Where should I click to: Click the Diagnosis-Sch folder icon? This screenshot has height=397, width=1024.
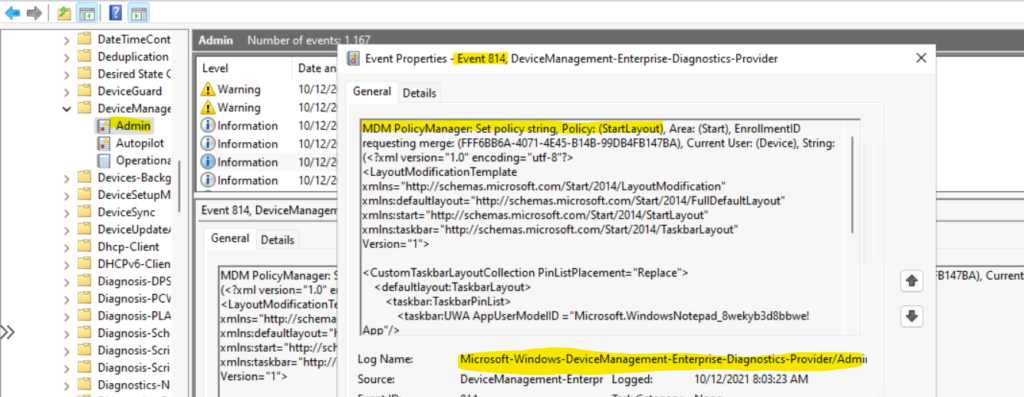click(x=84, y=333)
